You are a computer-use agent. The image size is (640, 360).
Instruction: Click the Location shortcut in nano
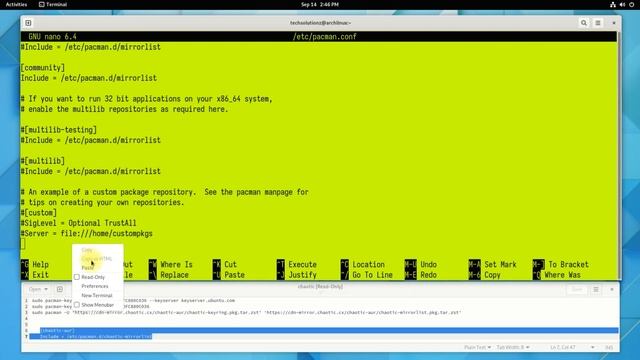point(363,264)
